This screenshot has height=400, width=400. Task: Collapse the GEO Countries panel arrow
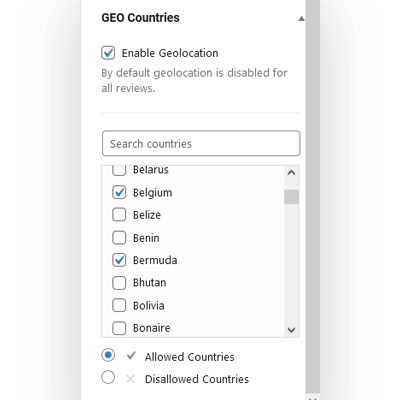301,19
